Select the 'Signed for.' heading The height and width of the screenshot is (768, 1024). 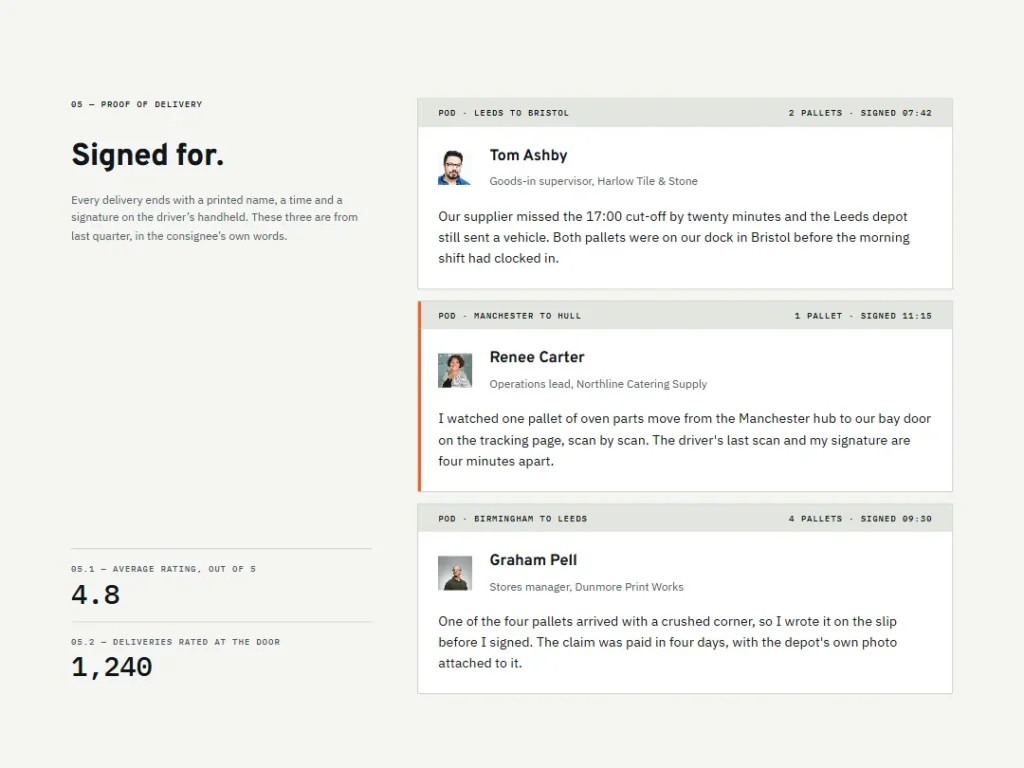tap(148, 155)
